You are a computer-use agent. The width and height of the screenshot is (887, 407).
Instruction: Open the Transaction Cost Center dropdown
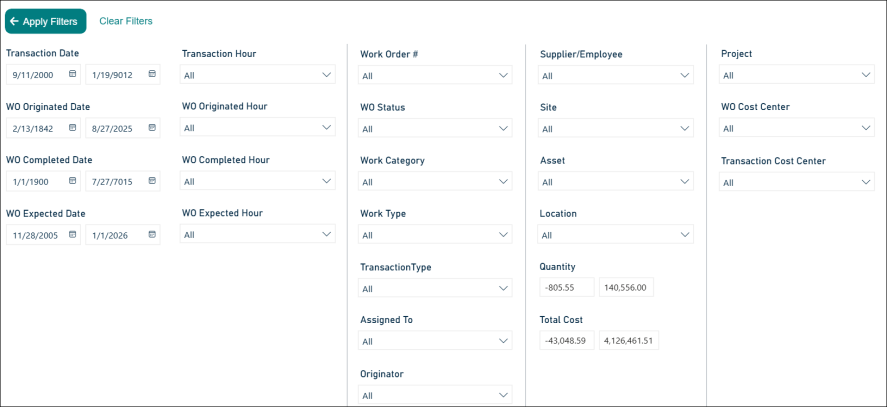[x=796, y=182]
